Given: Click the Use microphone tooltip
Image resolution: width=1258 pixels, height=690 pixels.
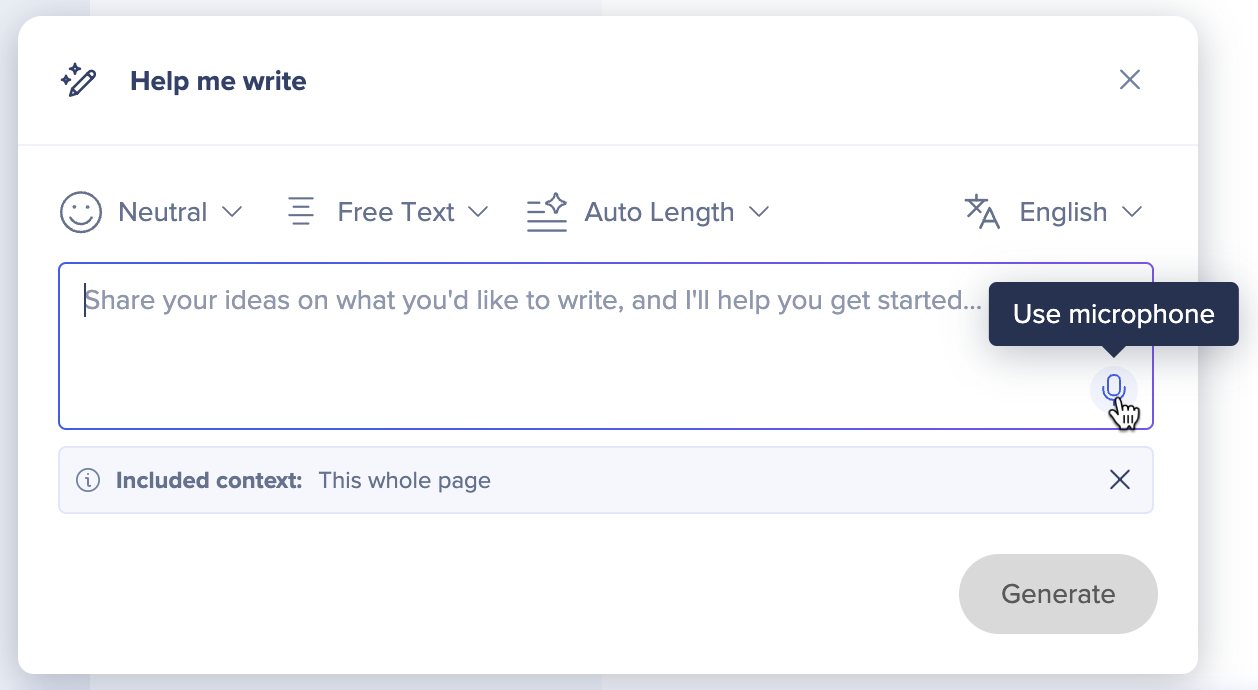Looking at the screenshot, I should pos(1113,314).
